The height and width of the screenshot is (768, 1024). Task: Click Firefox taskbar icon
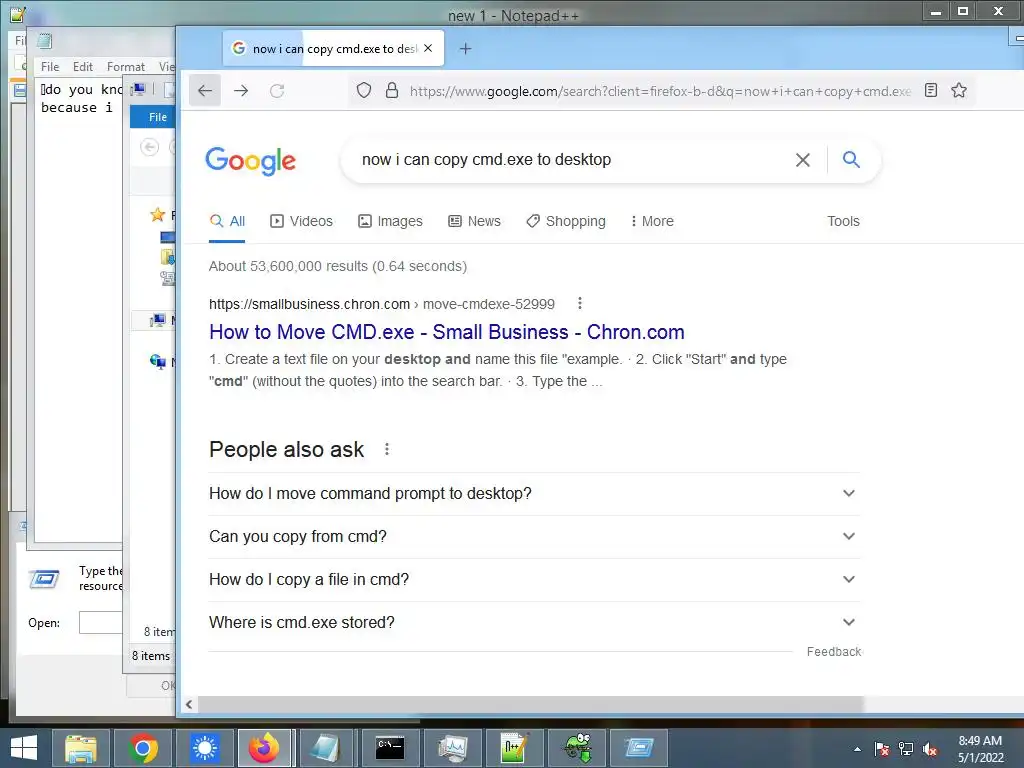264,748
